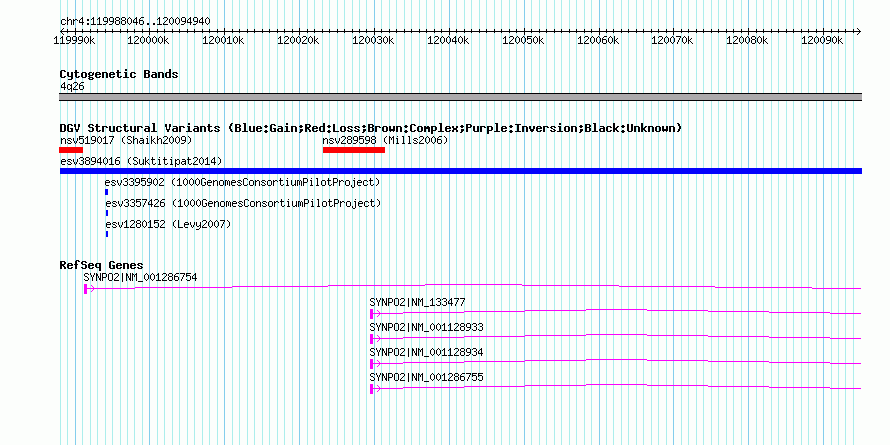Image resolution: width=890 pixels, height=445 pixels.
Task: Click the chr4:119988046..120094940 region label
Action: coord(135,22)
